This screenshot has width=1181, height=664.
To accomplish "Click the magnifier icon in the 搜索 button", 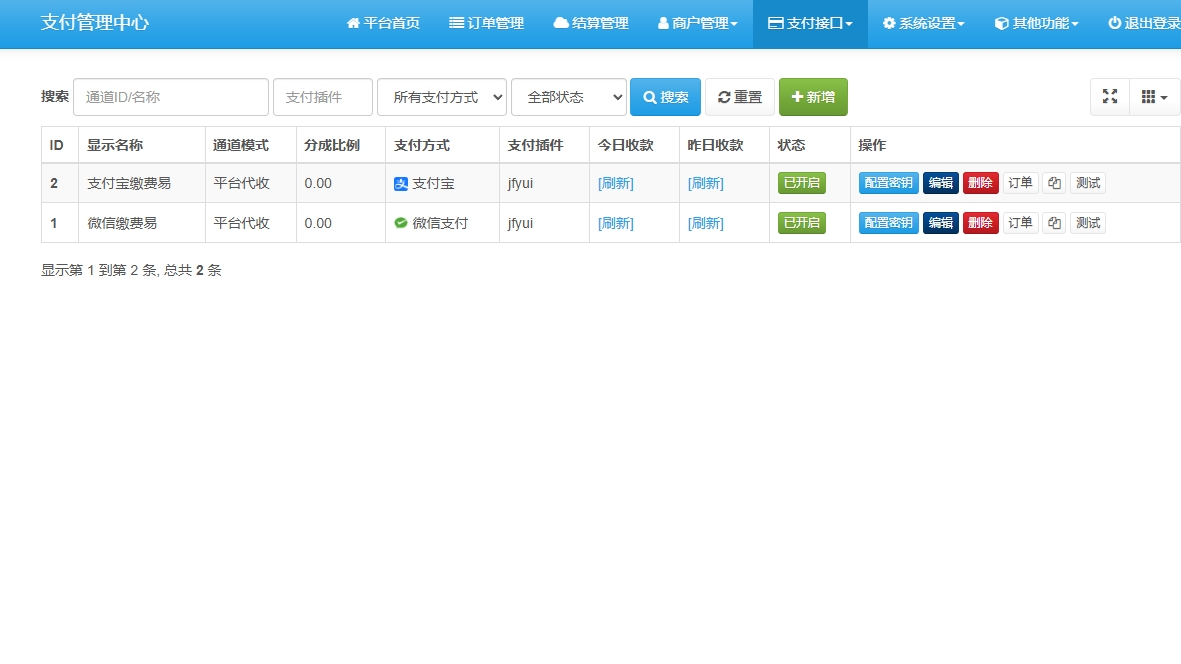I will pyautogui.click(x=650, y=97).
